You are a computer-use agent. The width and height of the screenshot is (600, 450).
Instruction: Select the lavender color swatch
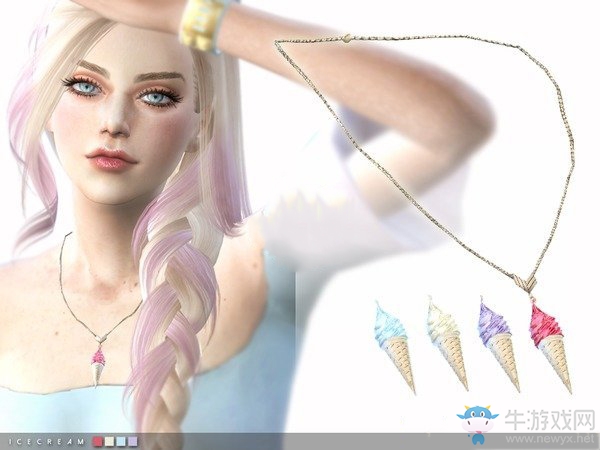pyautogui.click(x=132, y=442)
